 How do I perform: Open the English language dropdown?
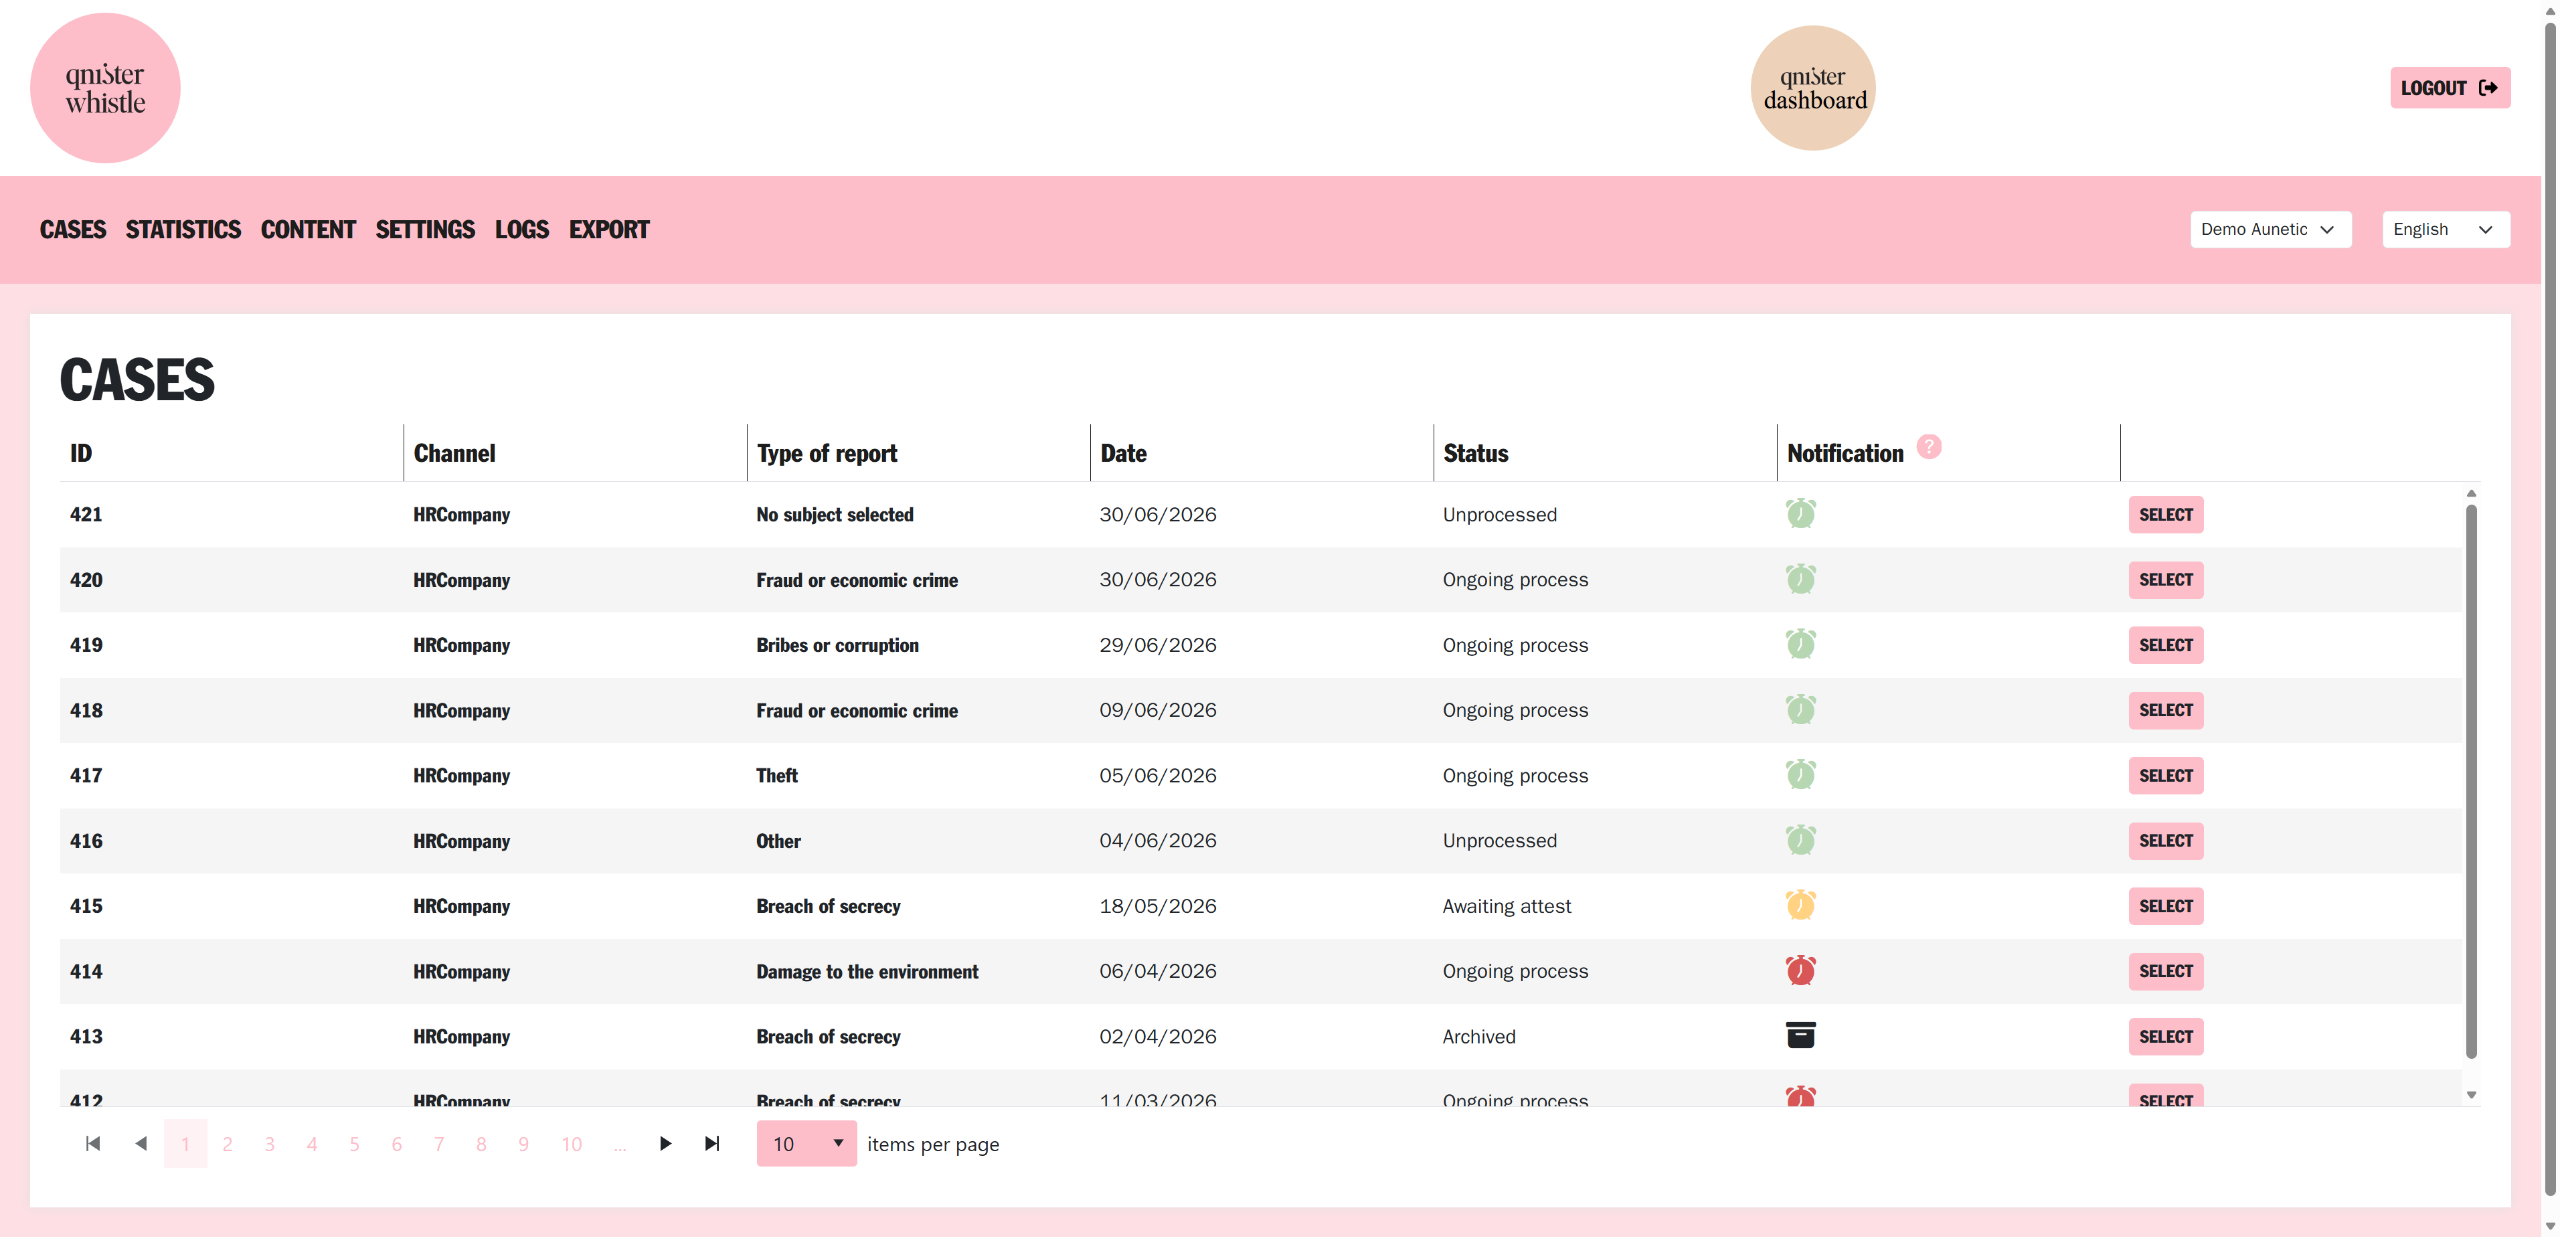2445,229
